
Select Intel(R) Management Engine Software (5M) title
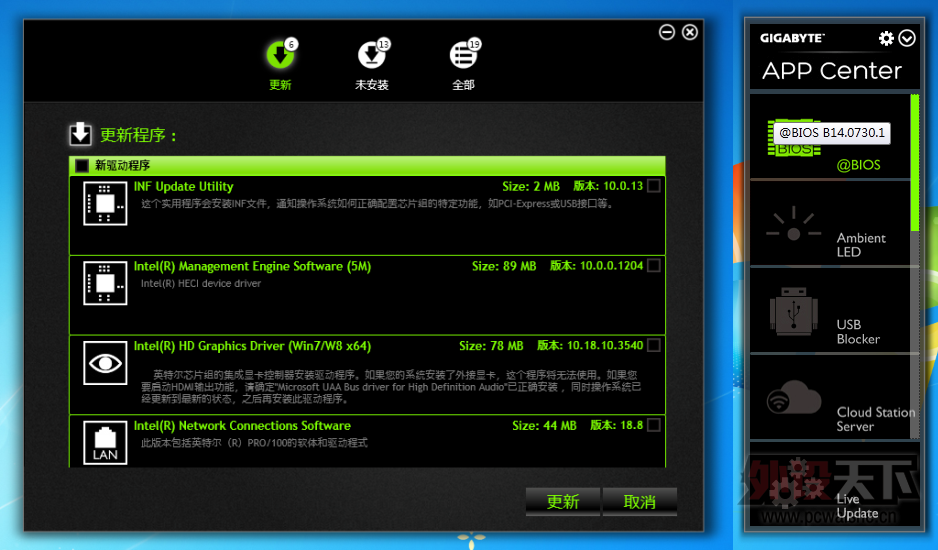pyautogui.click(x=252, y=266)
